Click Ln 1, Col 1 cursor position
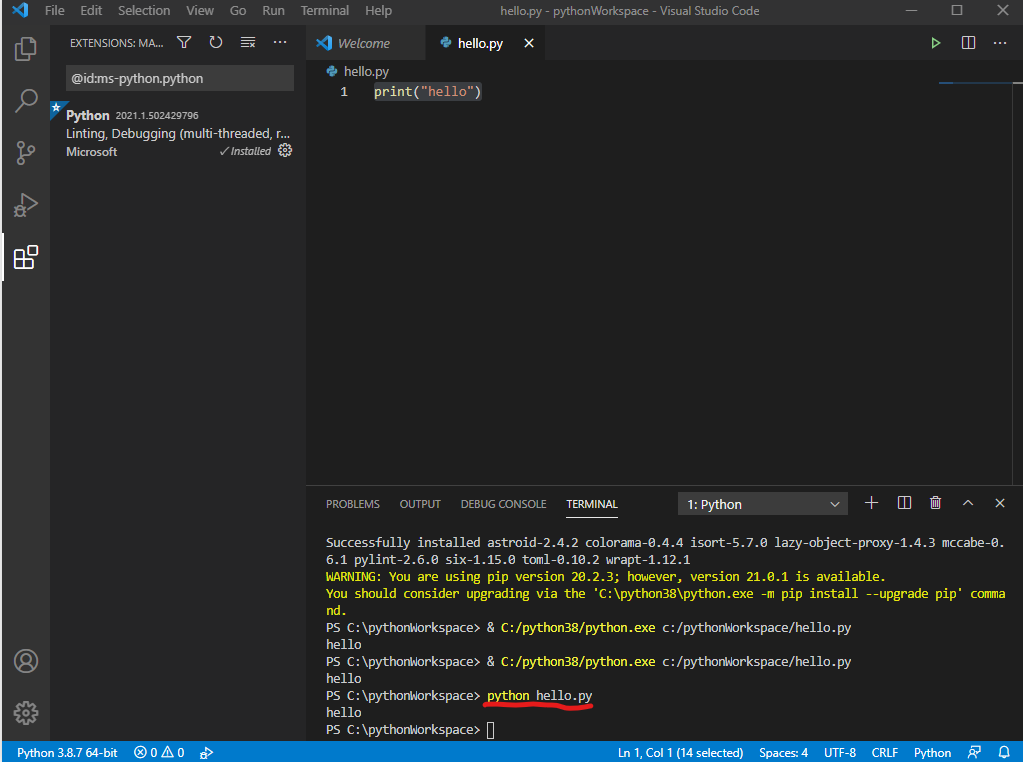1023x762 pixels. (x=680, y=752)
